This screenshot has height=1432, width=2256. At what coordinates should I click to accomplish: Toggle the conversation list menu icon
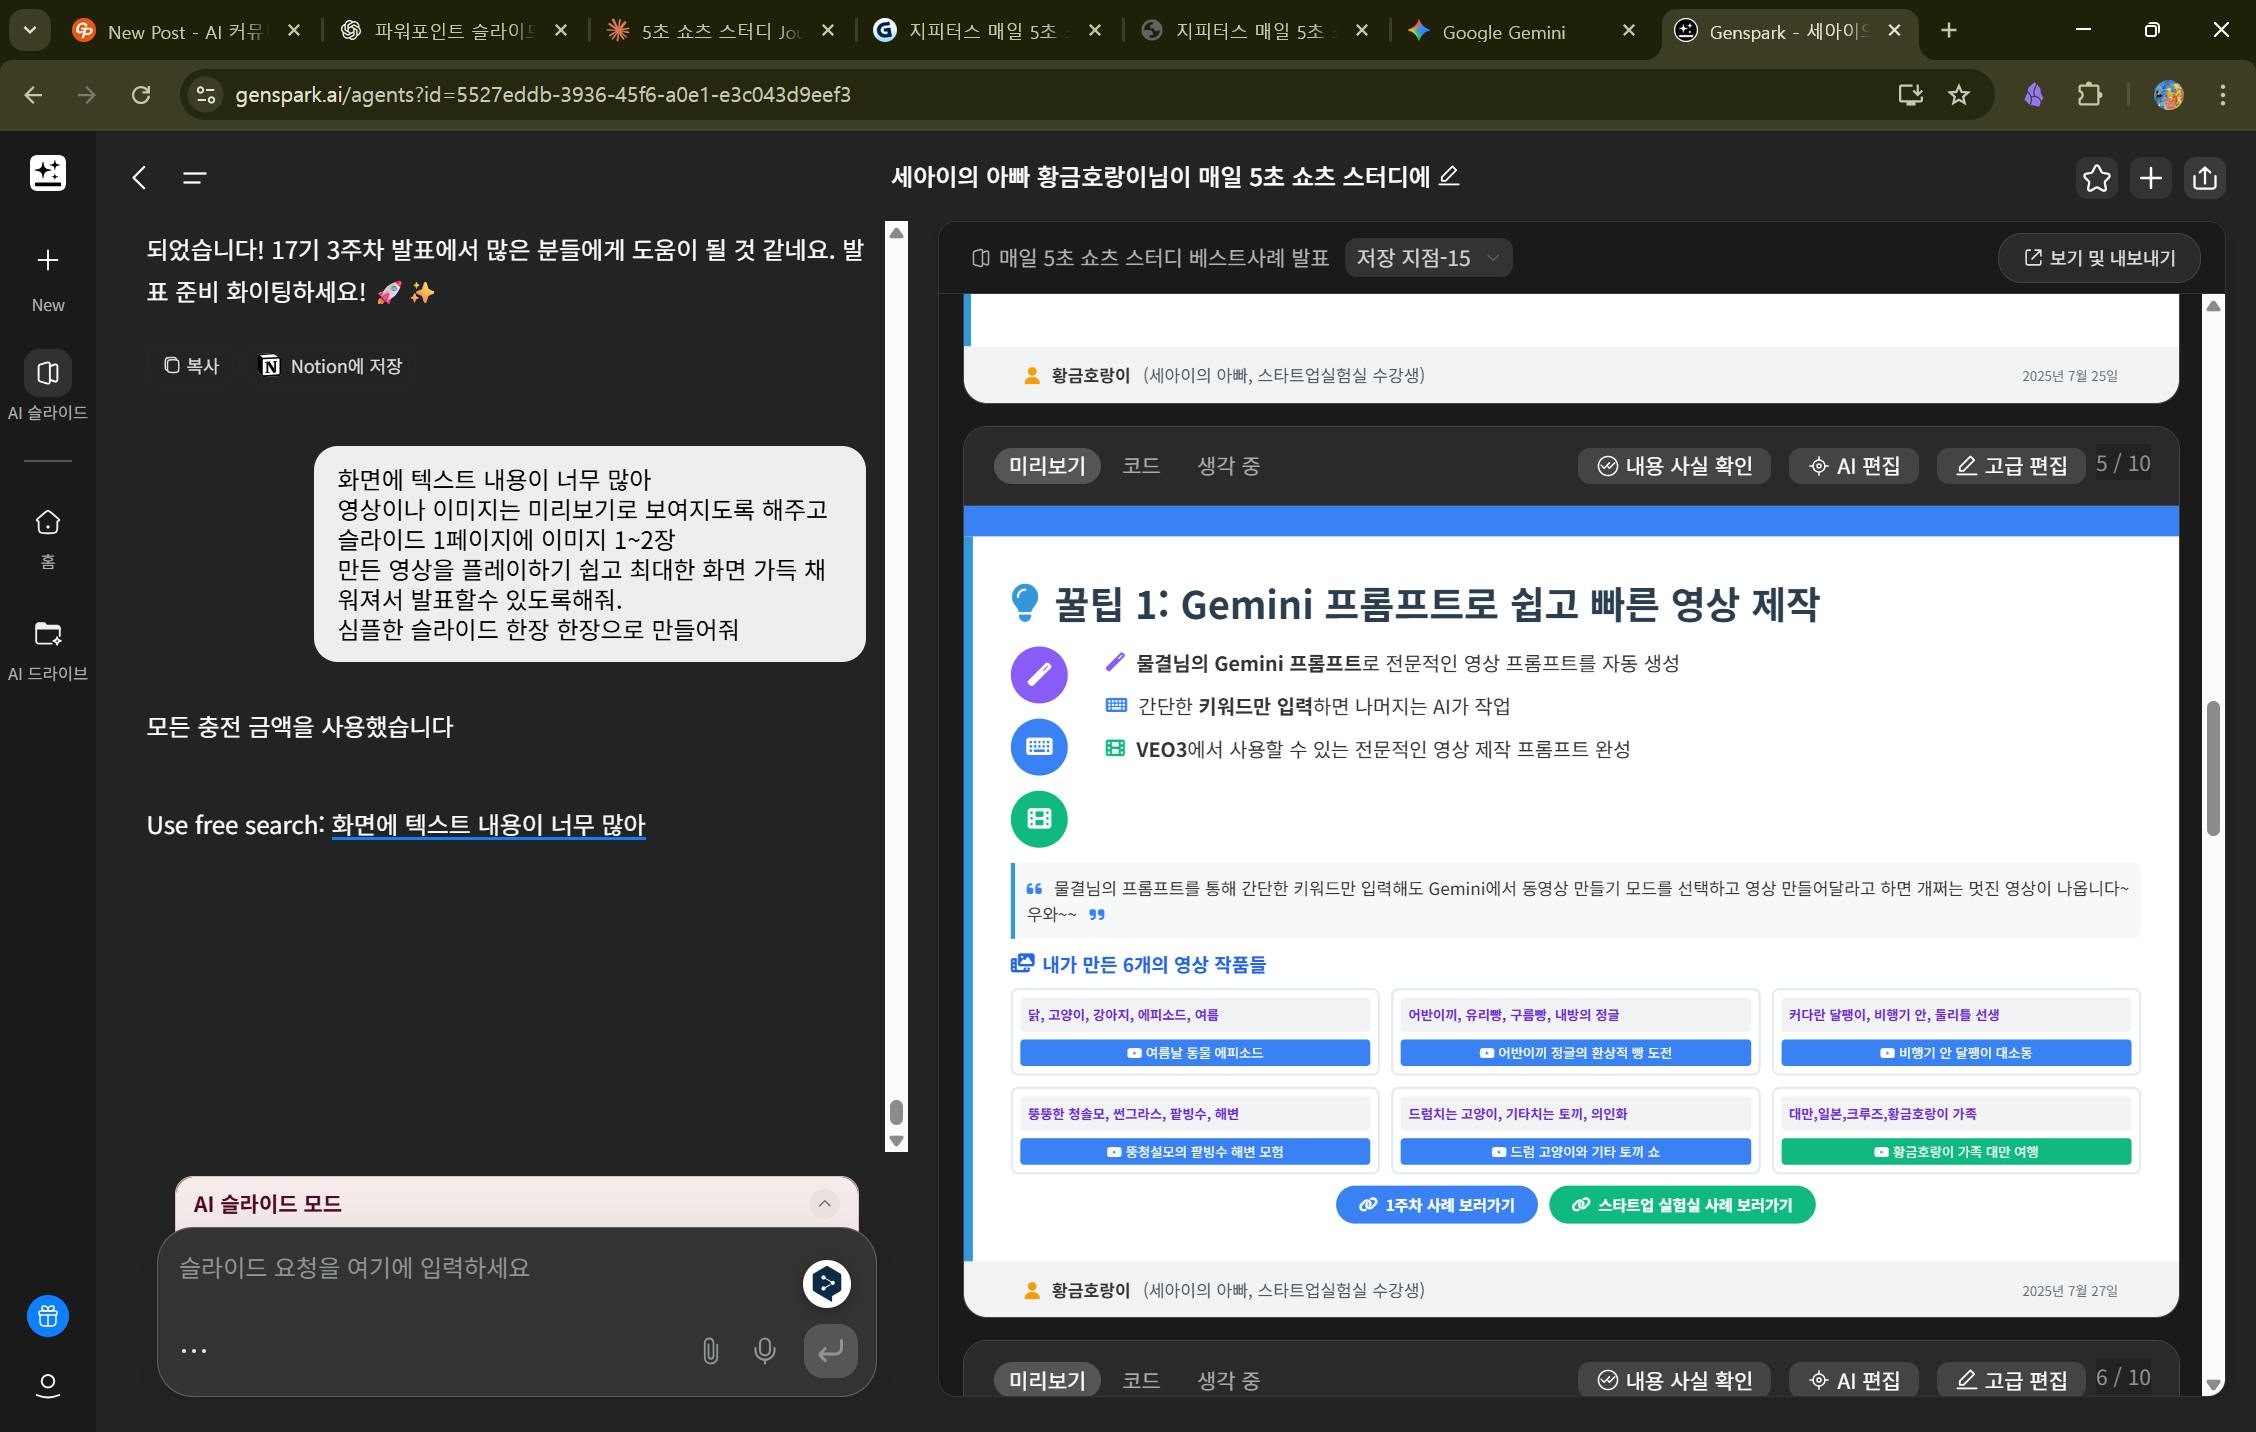tap(194, 178)
